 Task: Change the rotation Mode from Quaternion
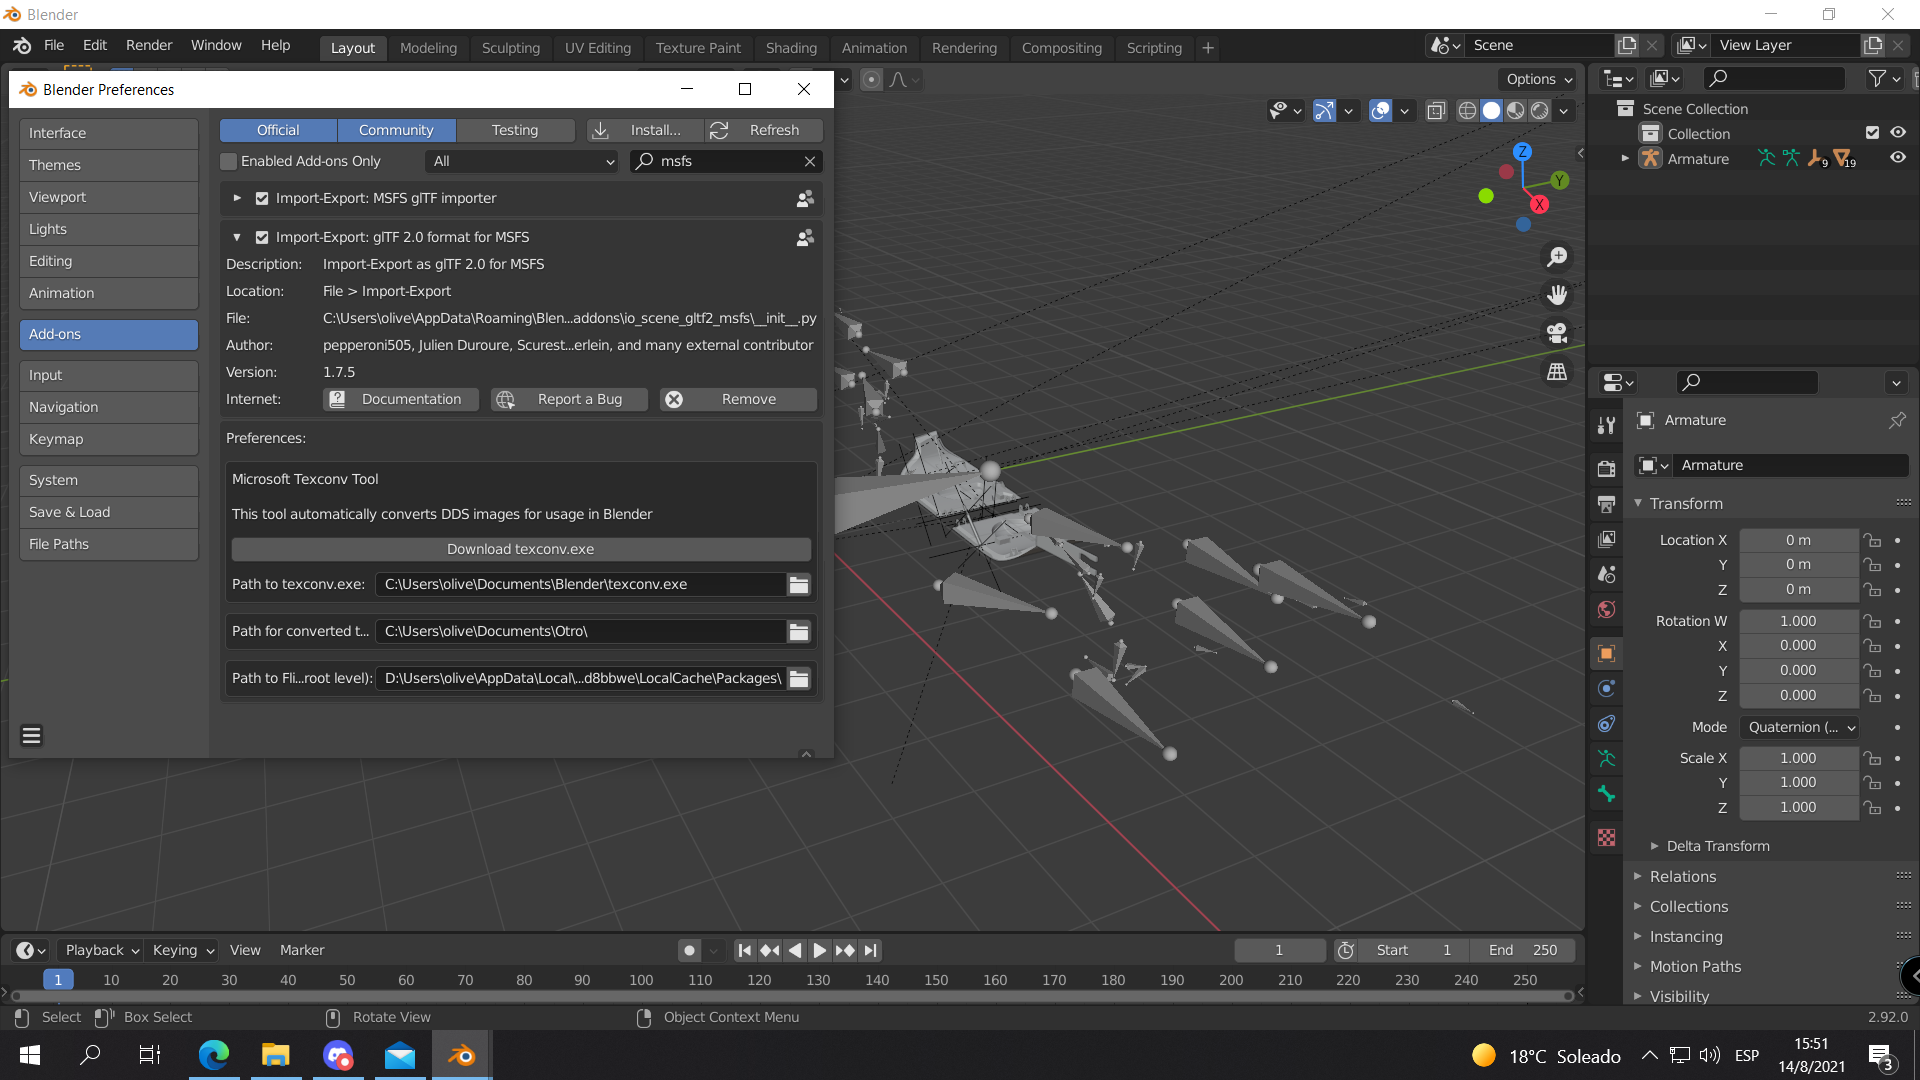coord(1798,727)
